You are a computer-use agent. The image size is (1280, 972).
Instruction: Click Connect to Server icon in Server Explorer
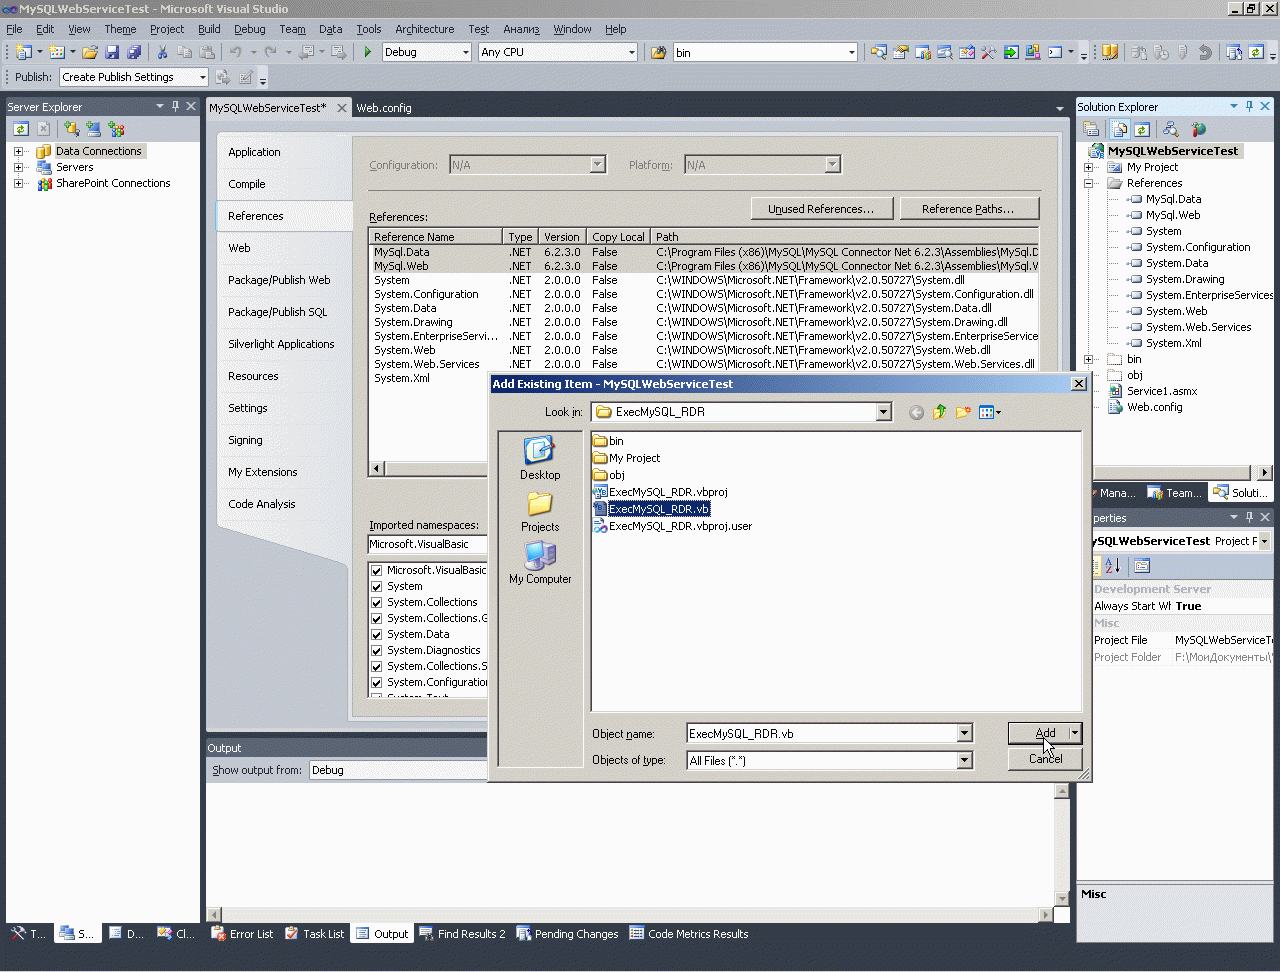(x=94, y=129)
